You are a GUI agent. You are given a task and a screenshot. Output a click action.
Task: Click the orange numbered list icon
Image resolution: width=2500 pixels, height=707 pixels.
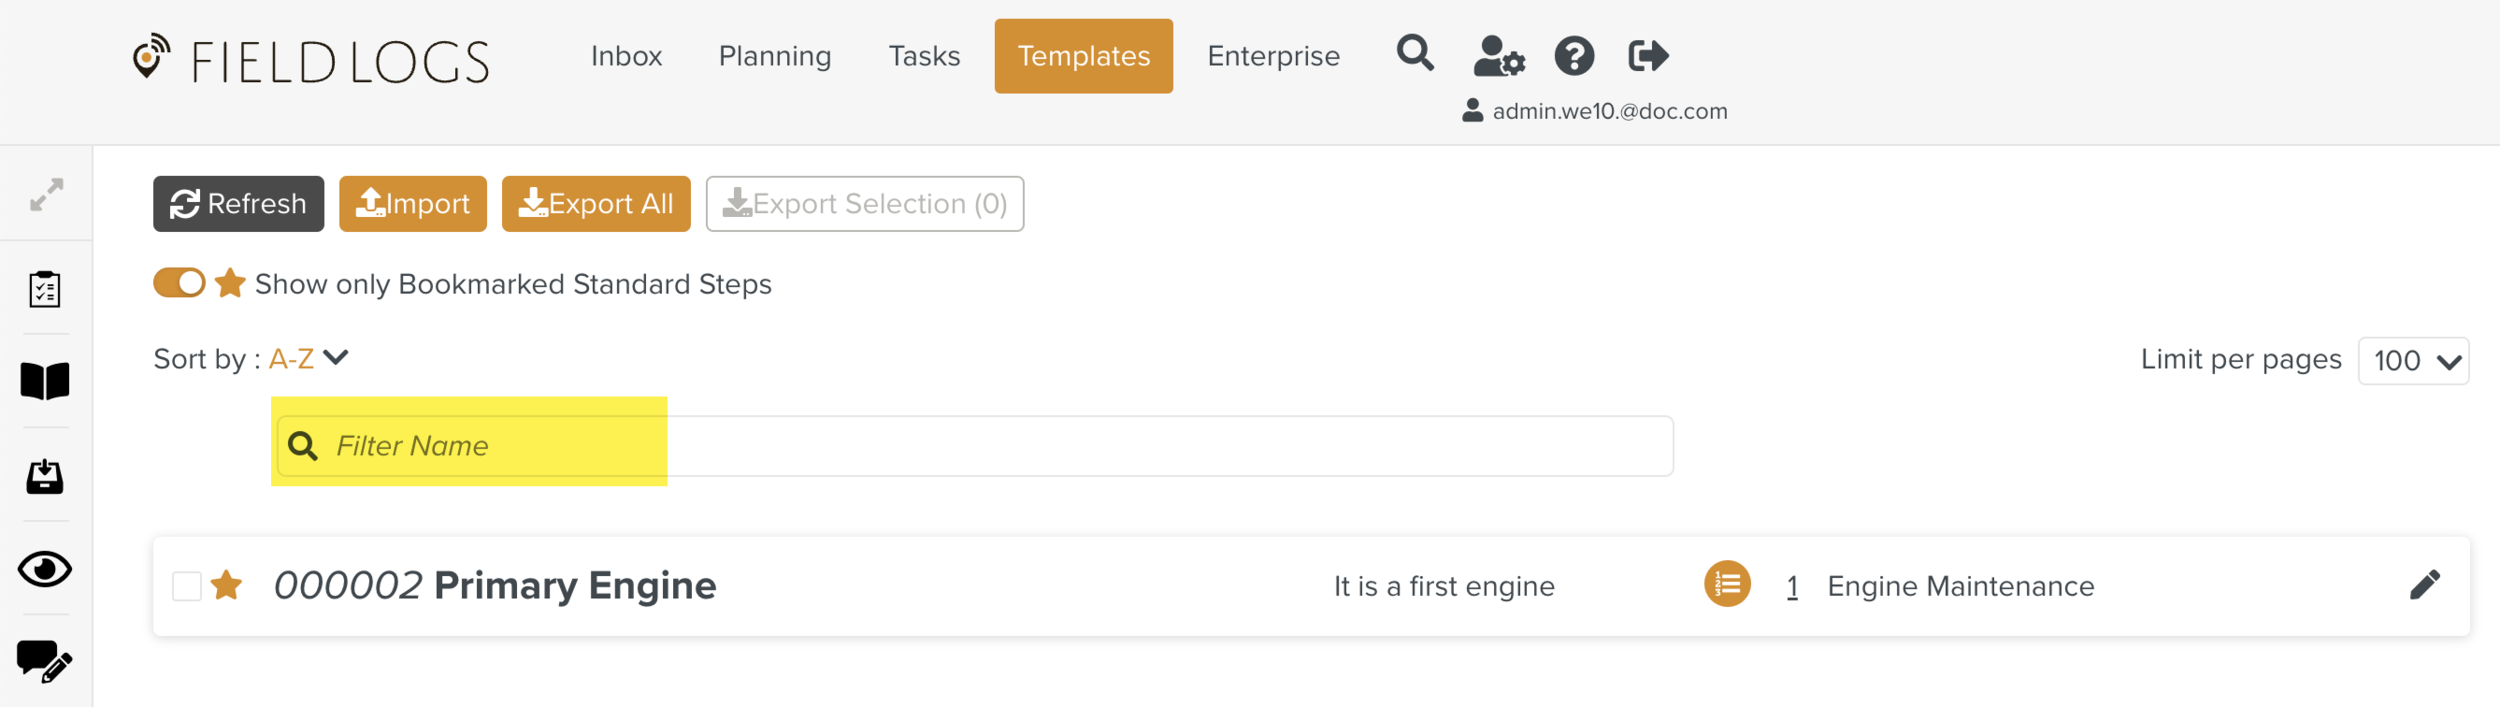[1727, 584]
